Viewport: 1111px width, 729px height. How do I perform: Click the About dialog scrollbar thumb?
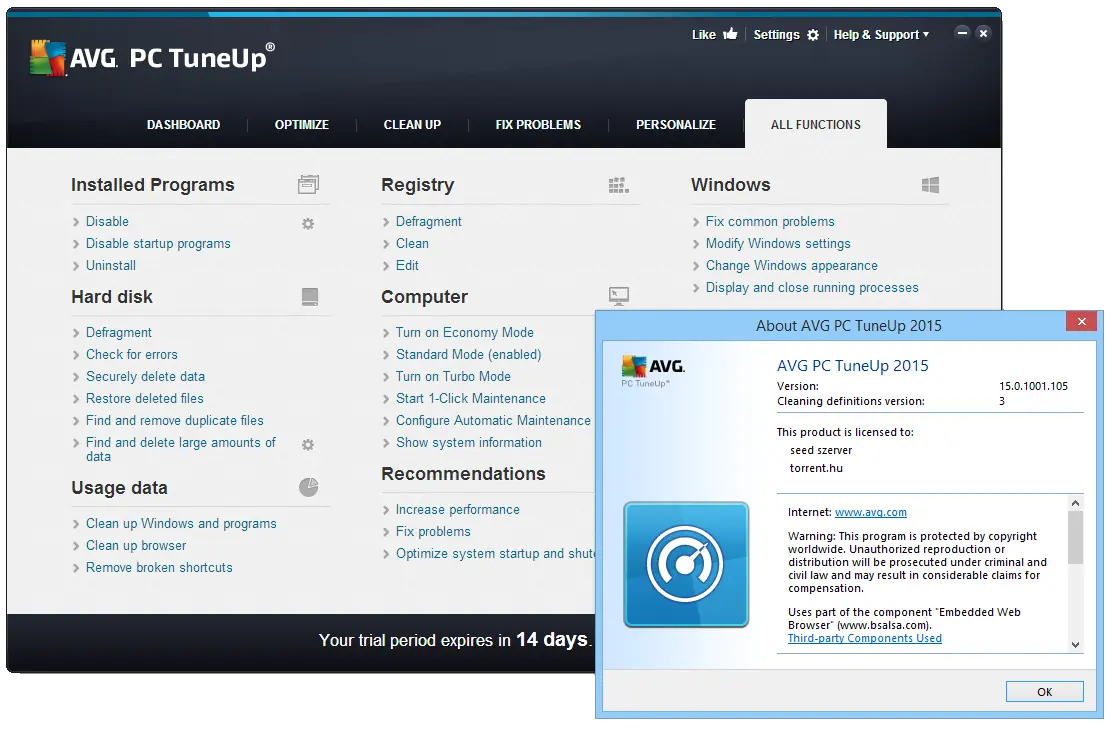[x=1075, y=537]
